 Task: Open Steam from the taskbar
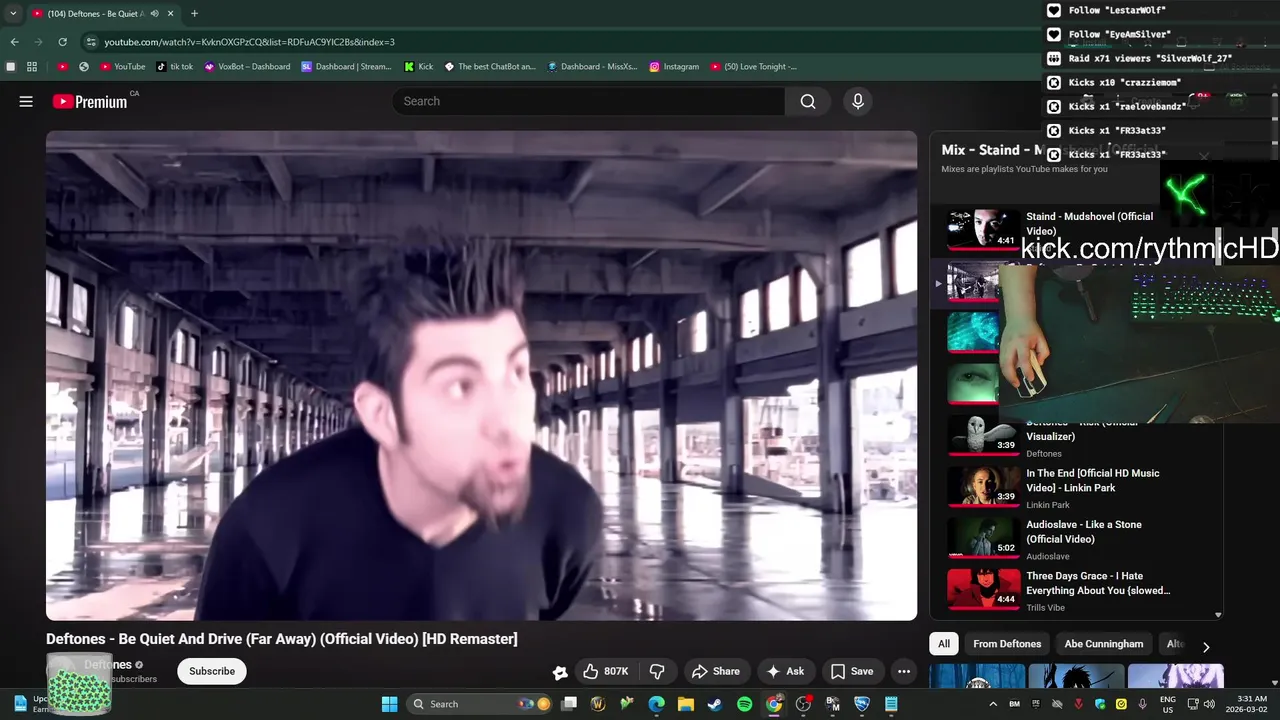[715, 704]
